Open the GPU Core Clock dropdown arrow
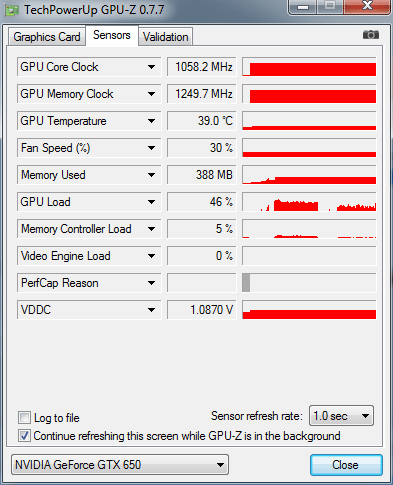The width and height of the screenshot is (393, 485). tap(151, 67)
